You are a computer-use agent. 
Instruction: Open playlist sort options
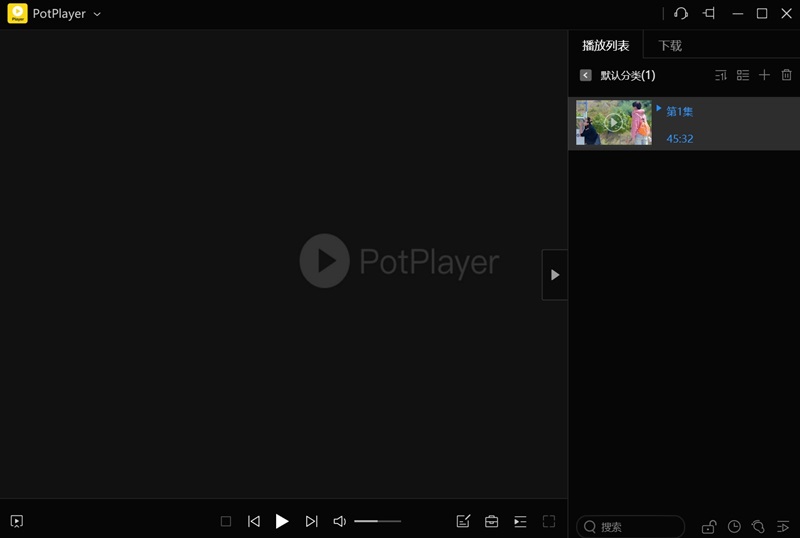tap(720, 76)
